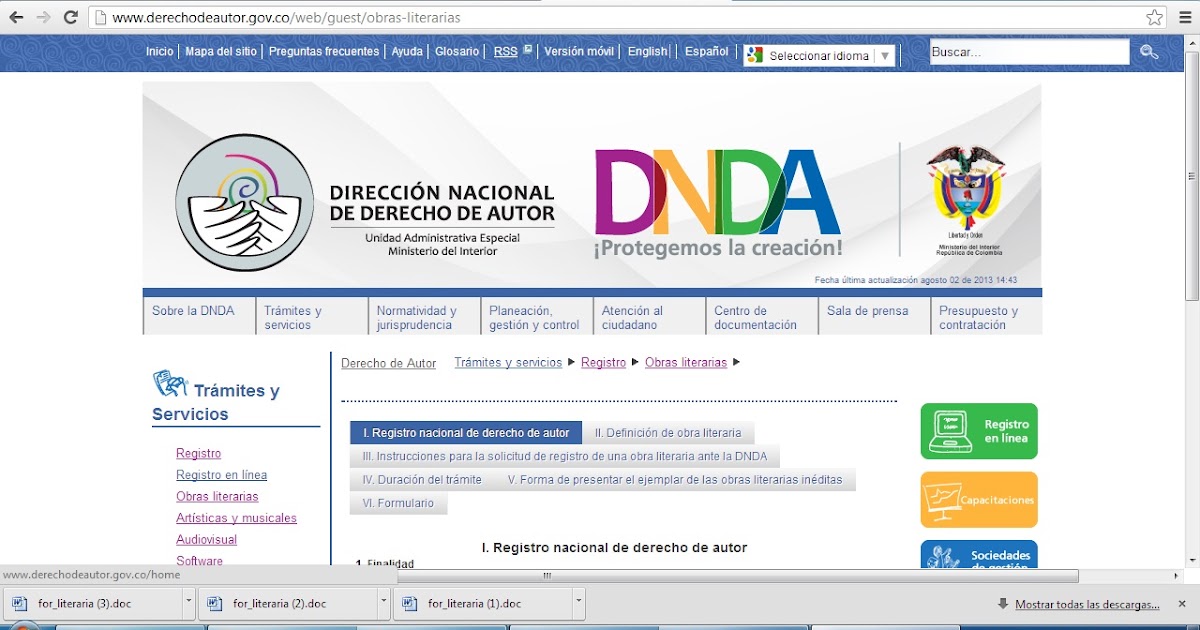
Task: Open the Sobre la DNDA menu
Action: pos(199,316)
